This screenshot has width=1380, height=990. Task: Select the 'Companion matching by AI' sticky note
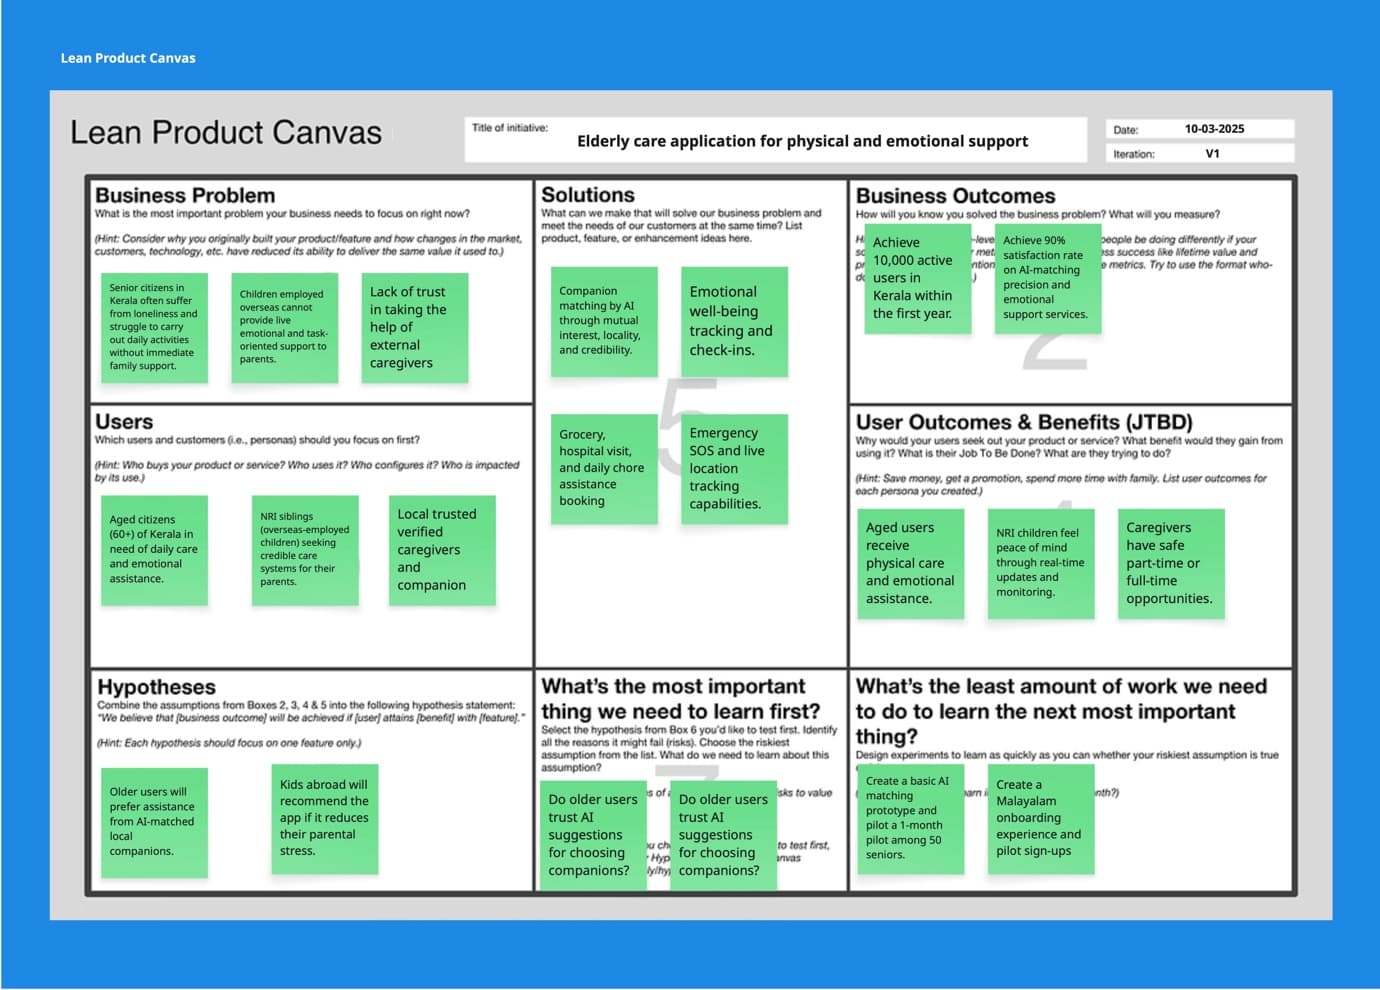tap(603, 321)
